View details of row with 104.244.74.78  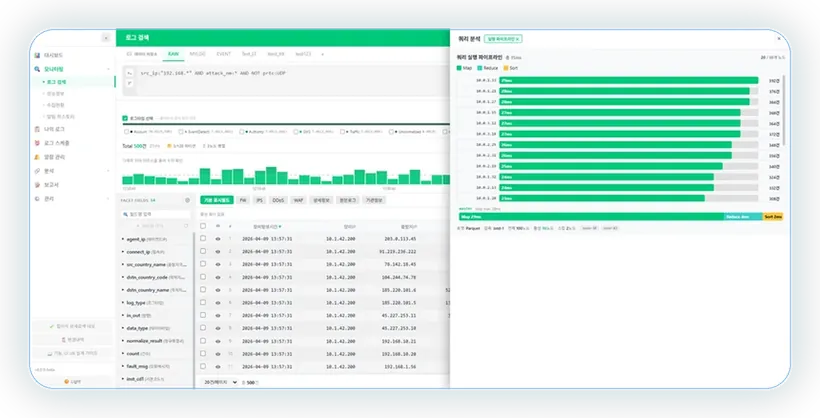(218, 277)
